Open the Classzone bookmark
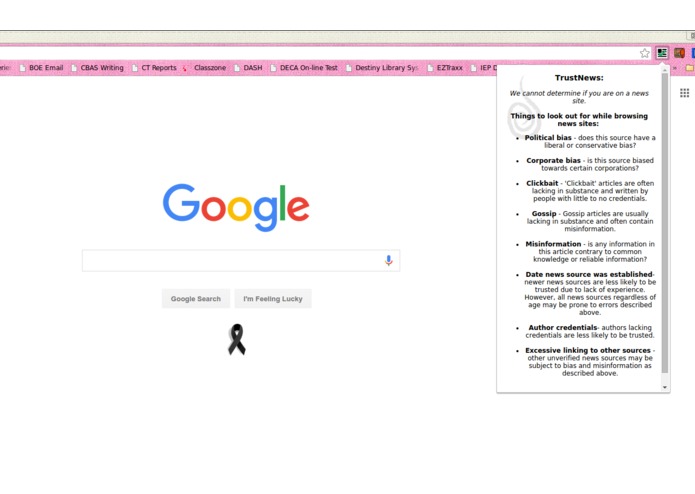This screenshot has width=695, height=494. click(x=205, y=68)
